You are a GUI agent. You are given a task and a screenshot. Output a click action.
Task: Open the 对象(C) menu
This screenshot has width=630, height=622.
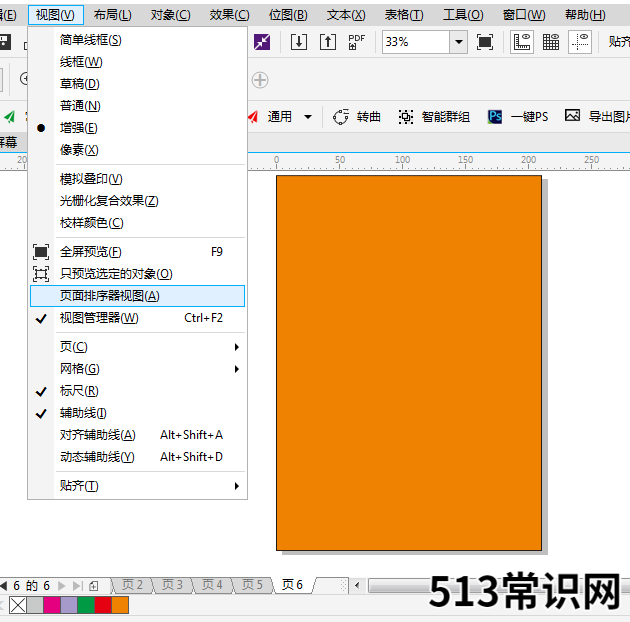click(x=171, y=15)
